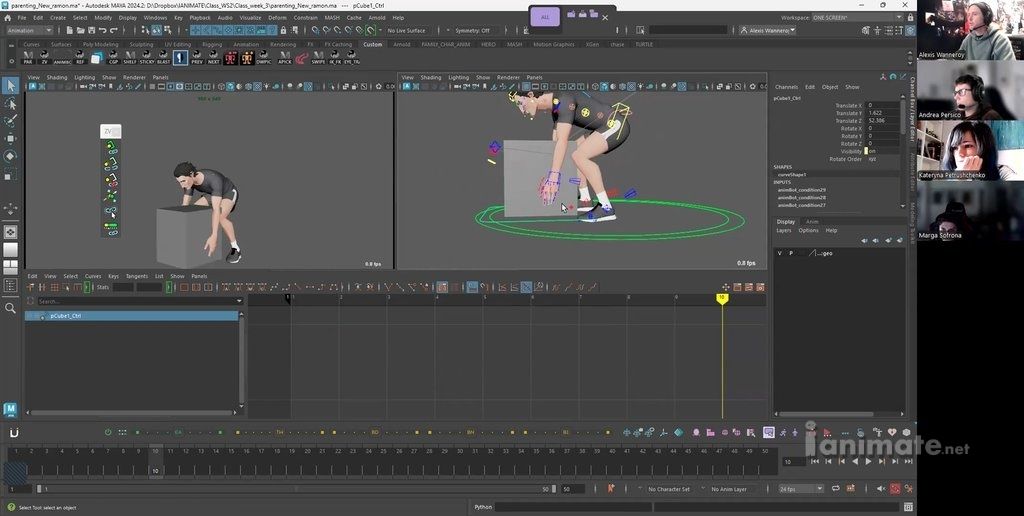Screen dimensions: 1024x516
Task: Go to start of playback range
Action: click(x=815, y=461)
